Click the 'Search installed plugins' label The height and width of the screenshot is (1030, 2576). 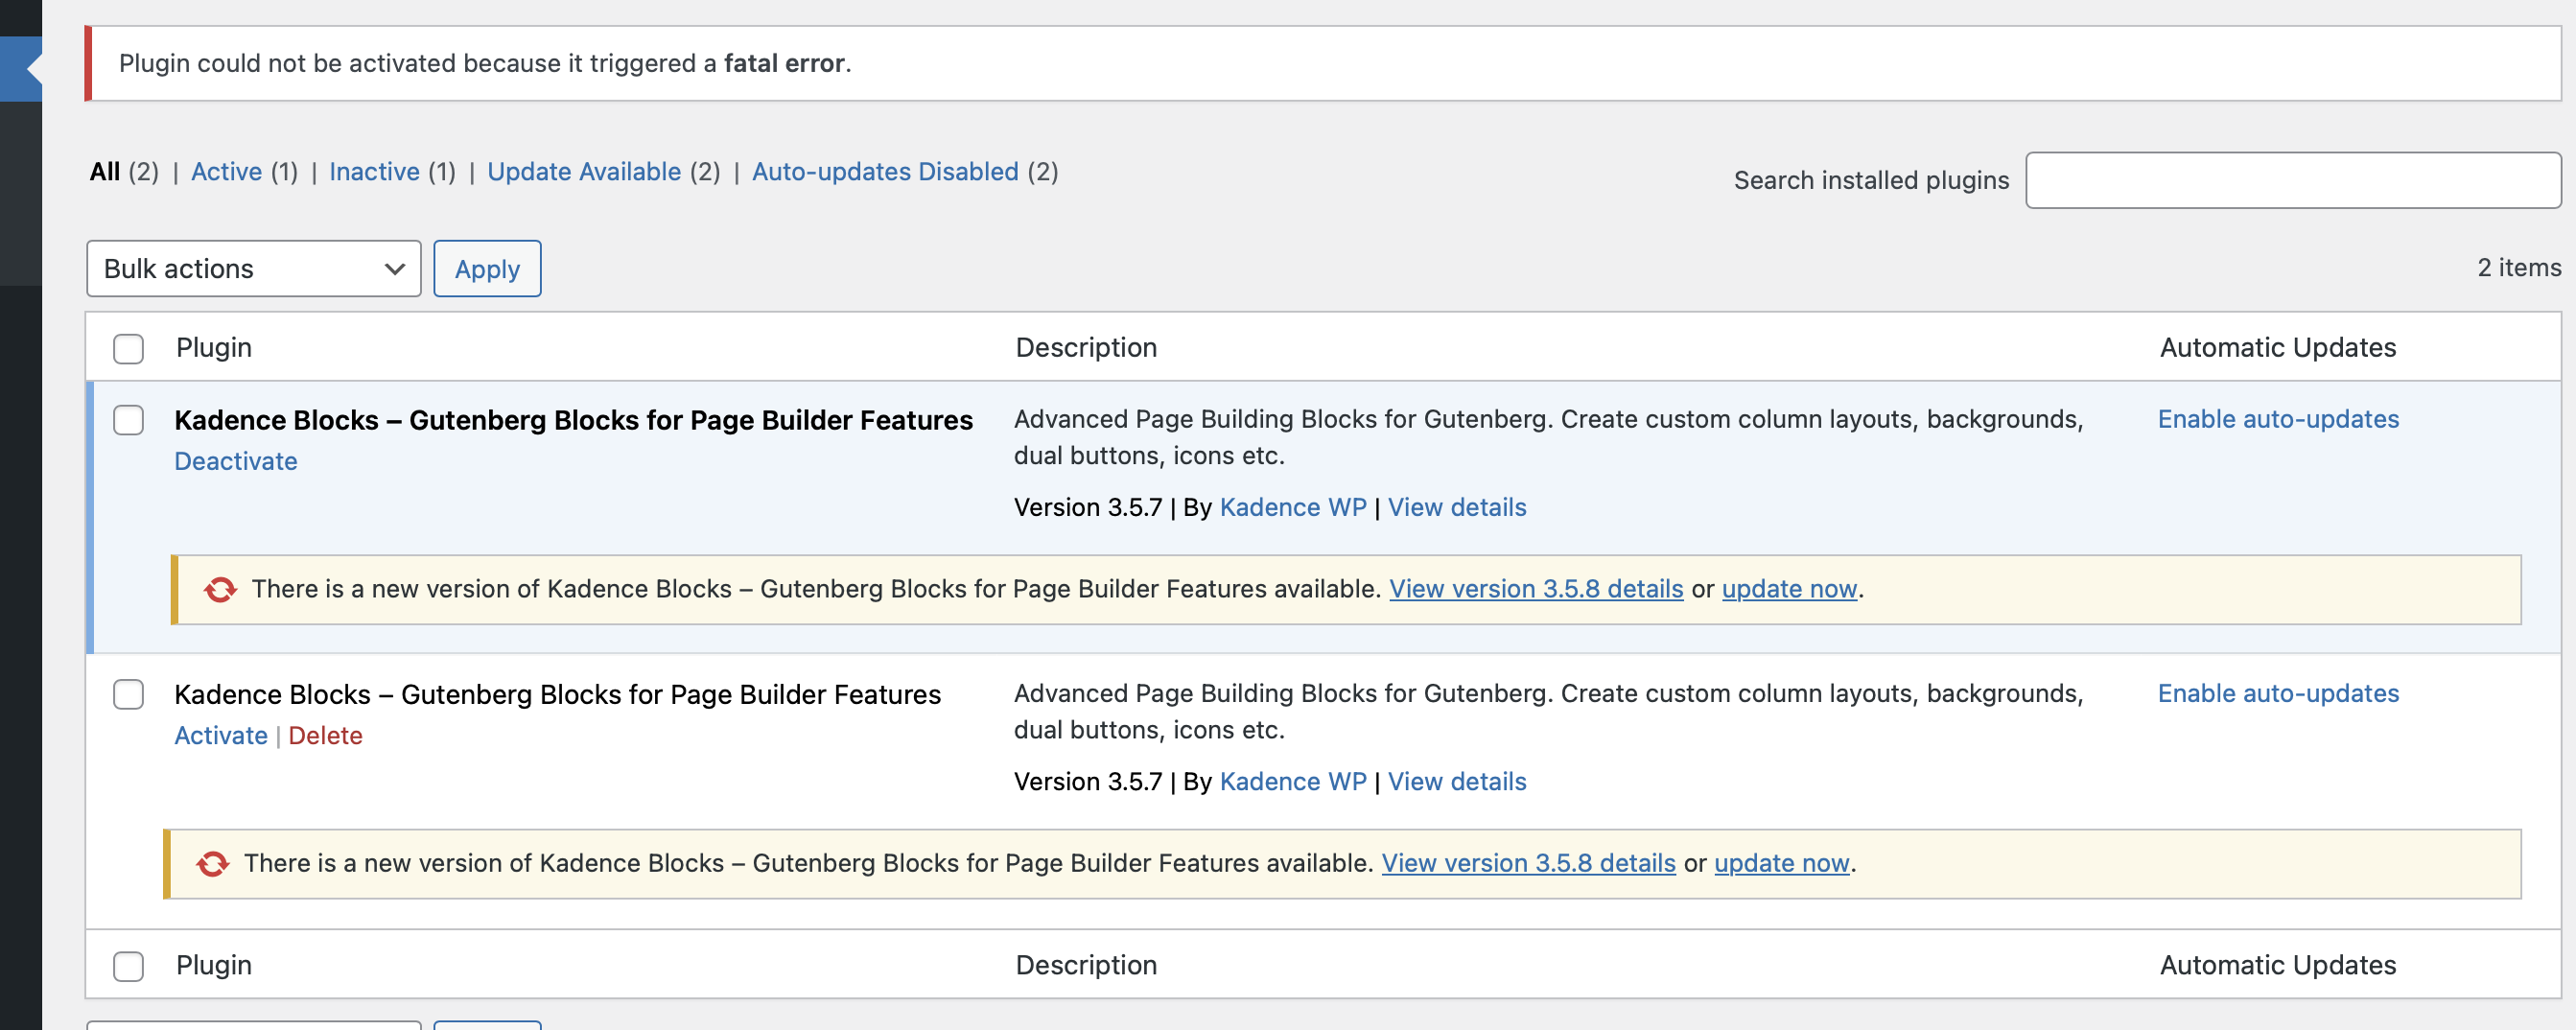click(x=1871, y=180)
